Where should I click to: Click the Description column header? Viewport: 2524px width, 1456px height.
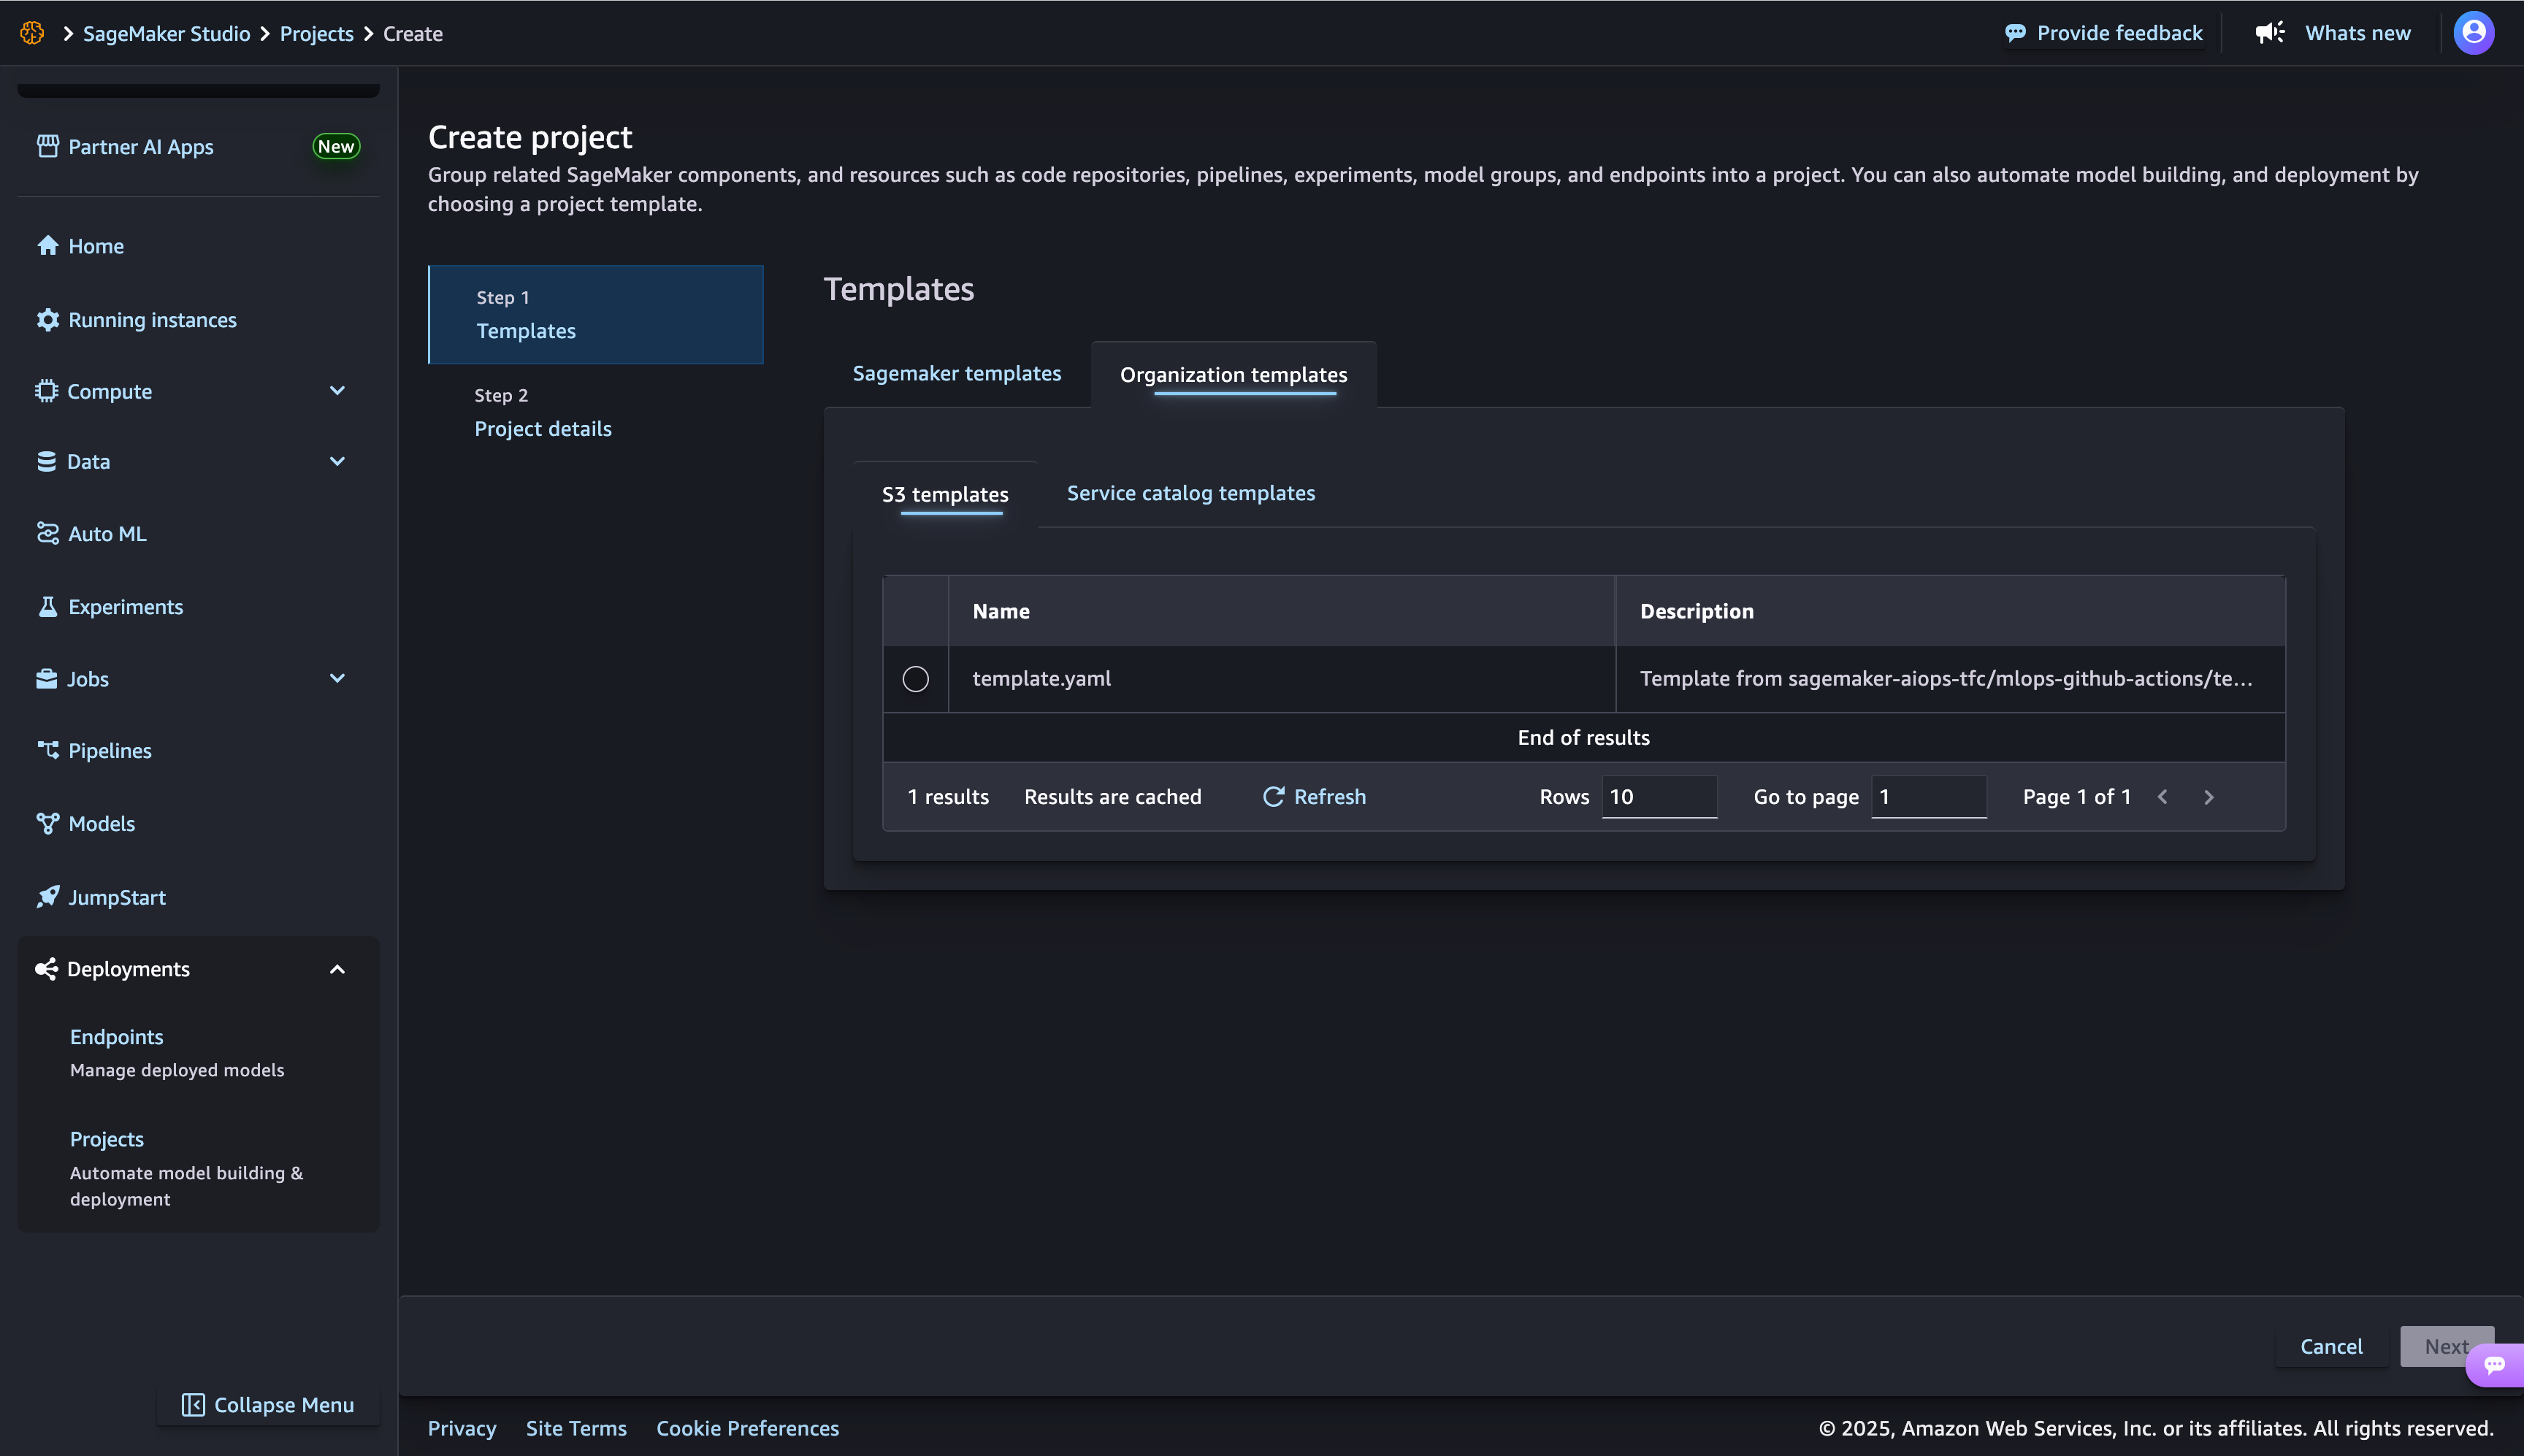[x=1950, y=611]
